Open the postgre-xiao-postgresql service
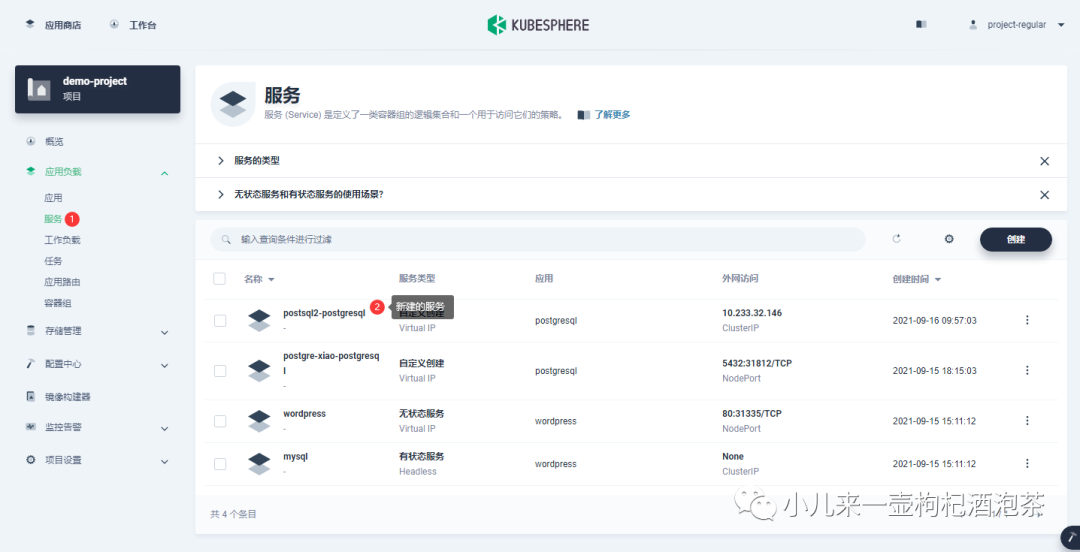The width and height of the screenshot is (1080, 552). [331, 363]
